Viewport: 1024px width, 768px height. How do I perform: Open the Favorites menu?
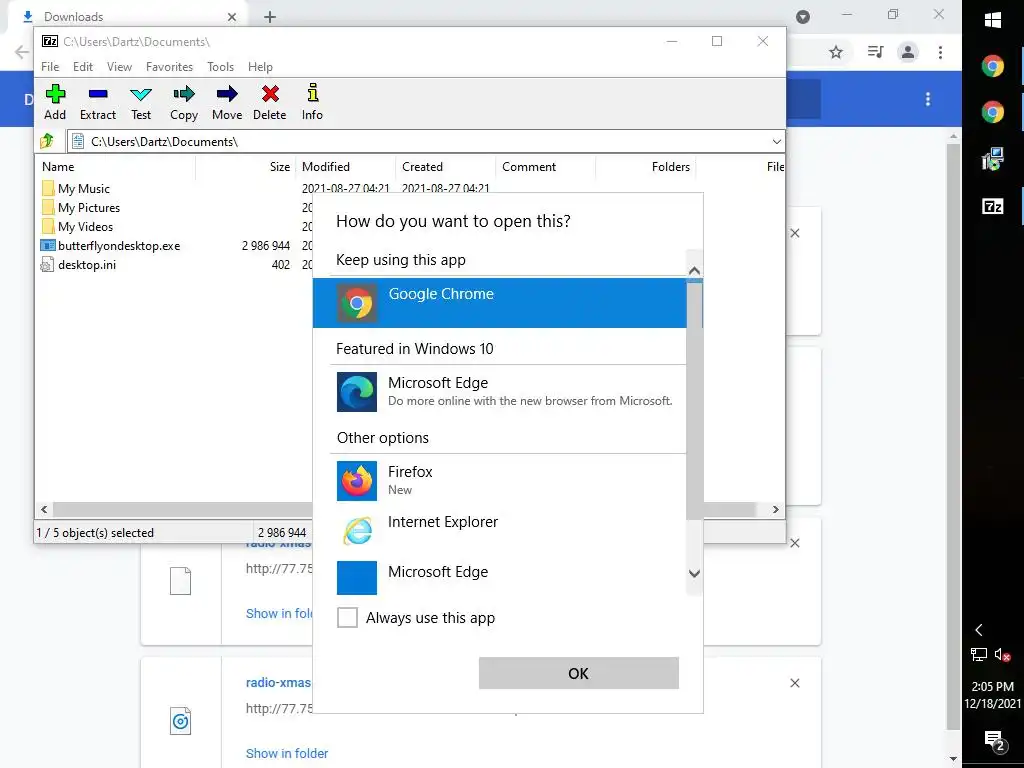pos(169,67)
